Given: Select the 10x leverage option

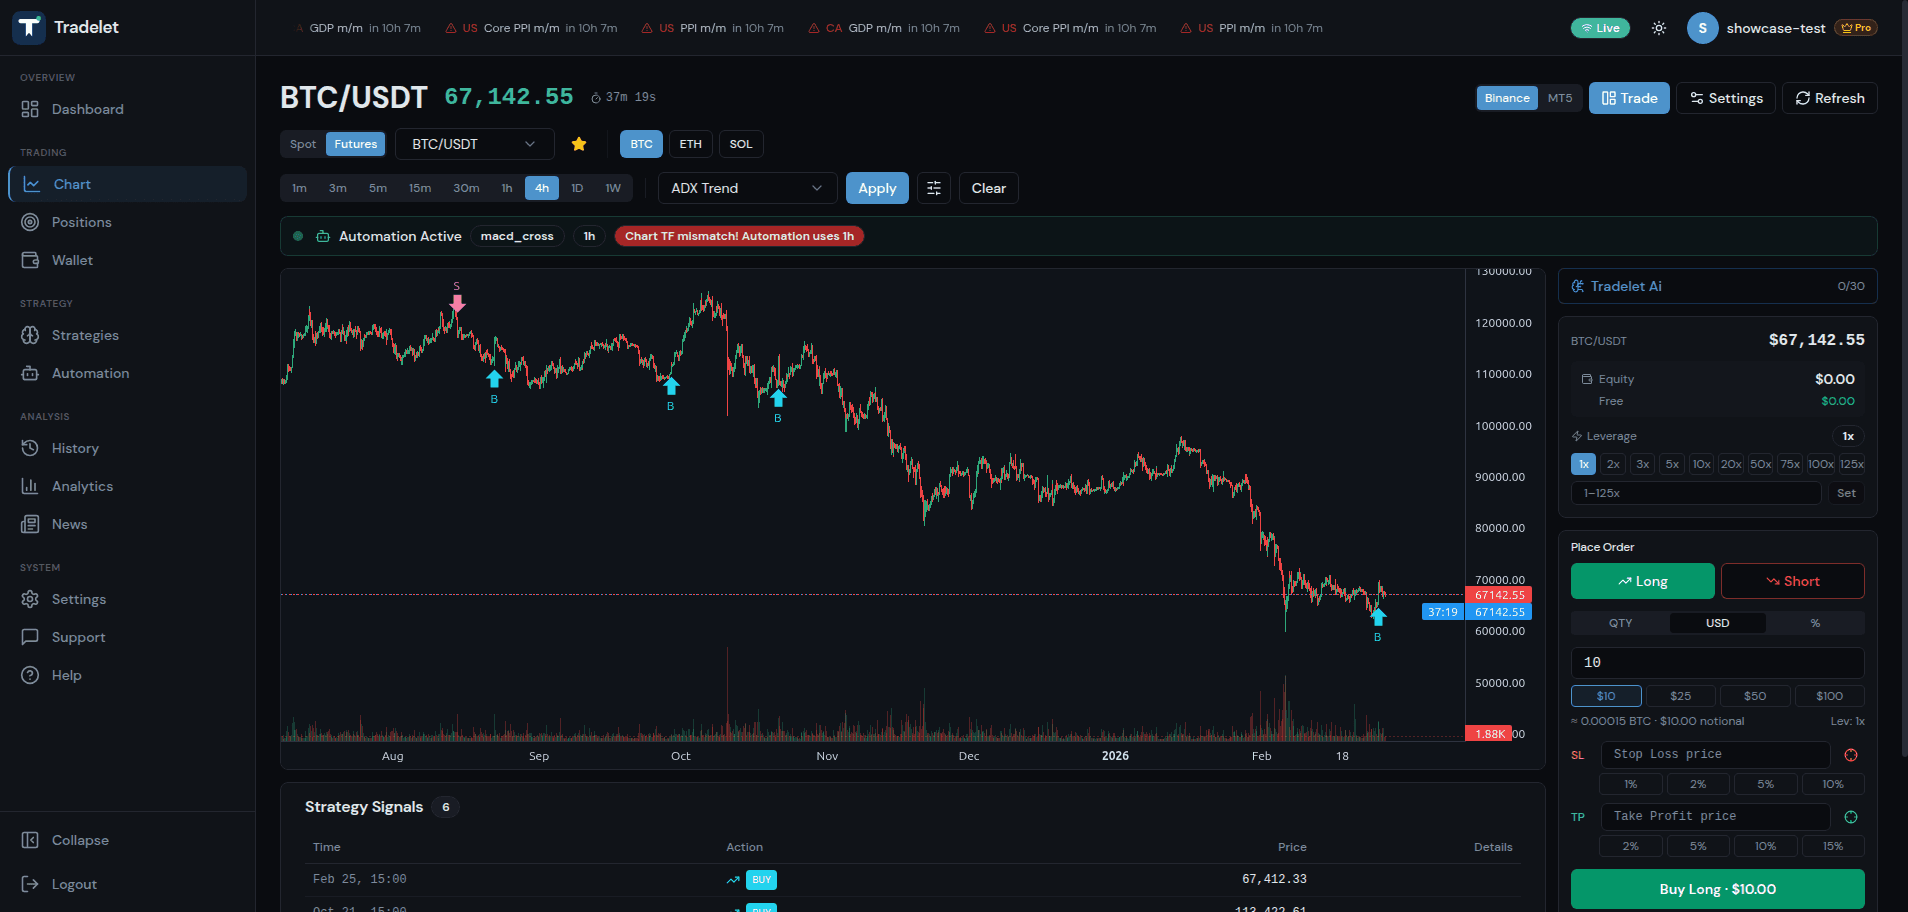Looking at the screenshot, I should click(x=1701, y=464).
